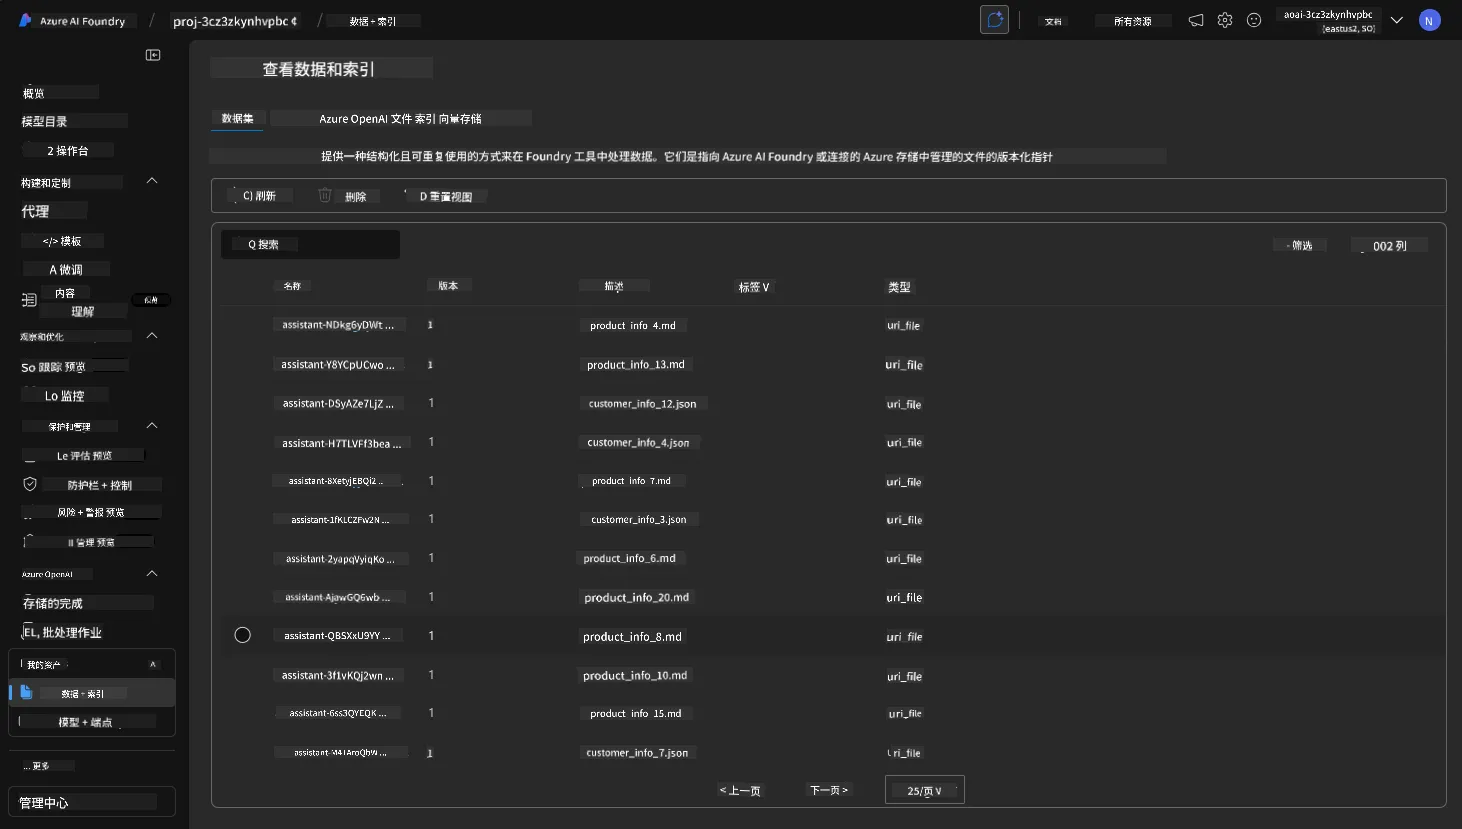Screen dimensions: 1462x829
Task: Open the 25/页 page size dropdown
Action: click(925, 790)
